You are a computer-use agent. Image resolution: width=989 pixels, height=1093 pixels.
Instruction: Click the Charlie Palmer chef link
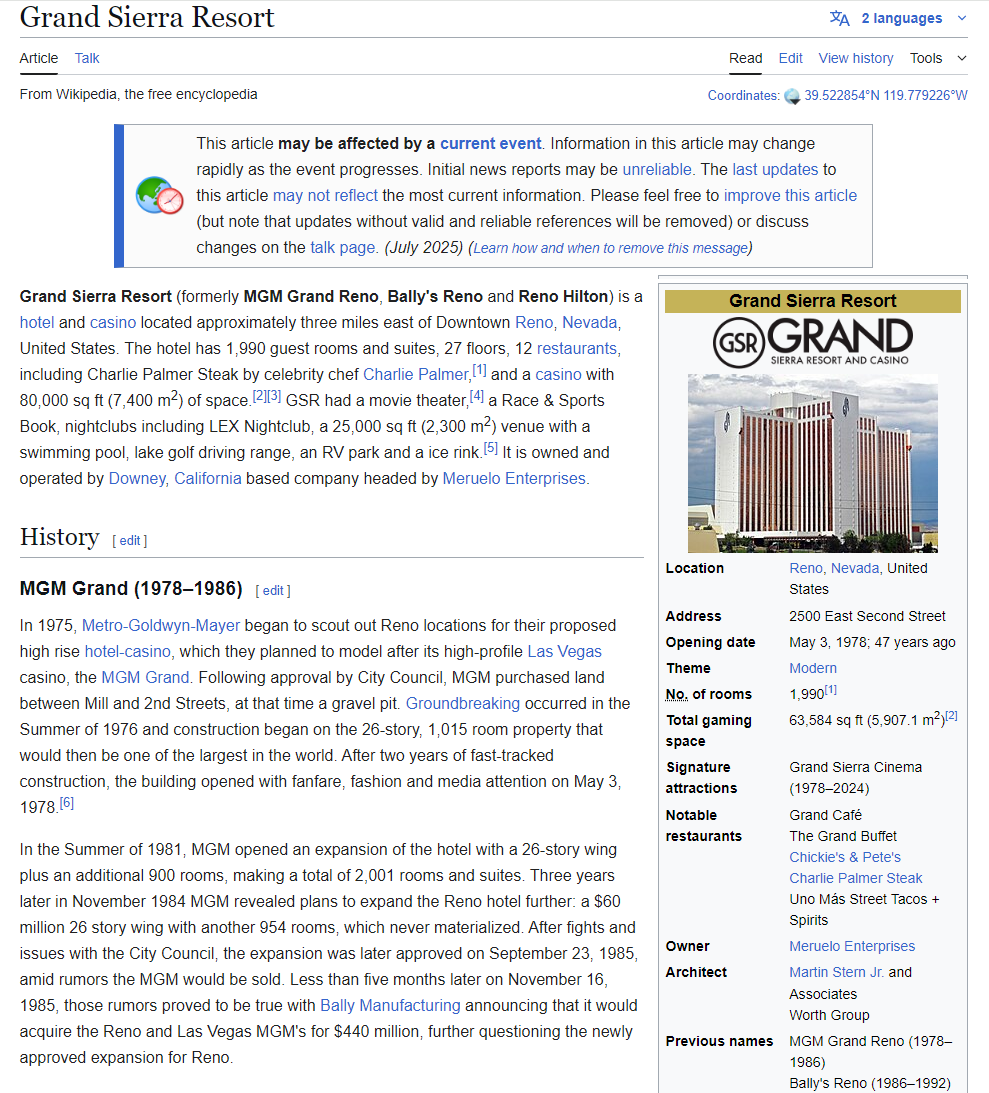pos(416,375)
